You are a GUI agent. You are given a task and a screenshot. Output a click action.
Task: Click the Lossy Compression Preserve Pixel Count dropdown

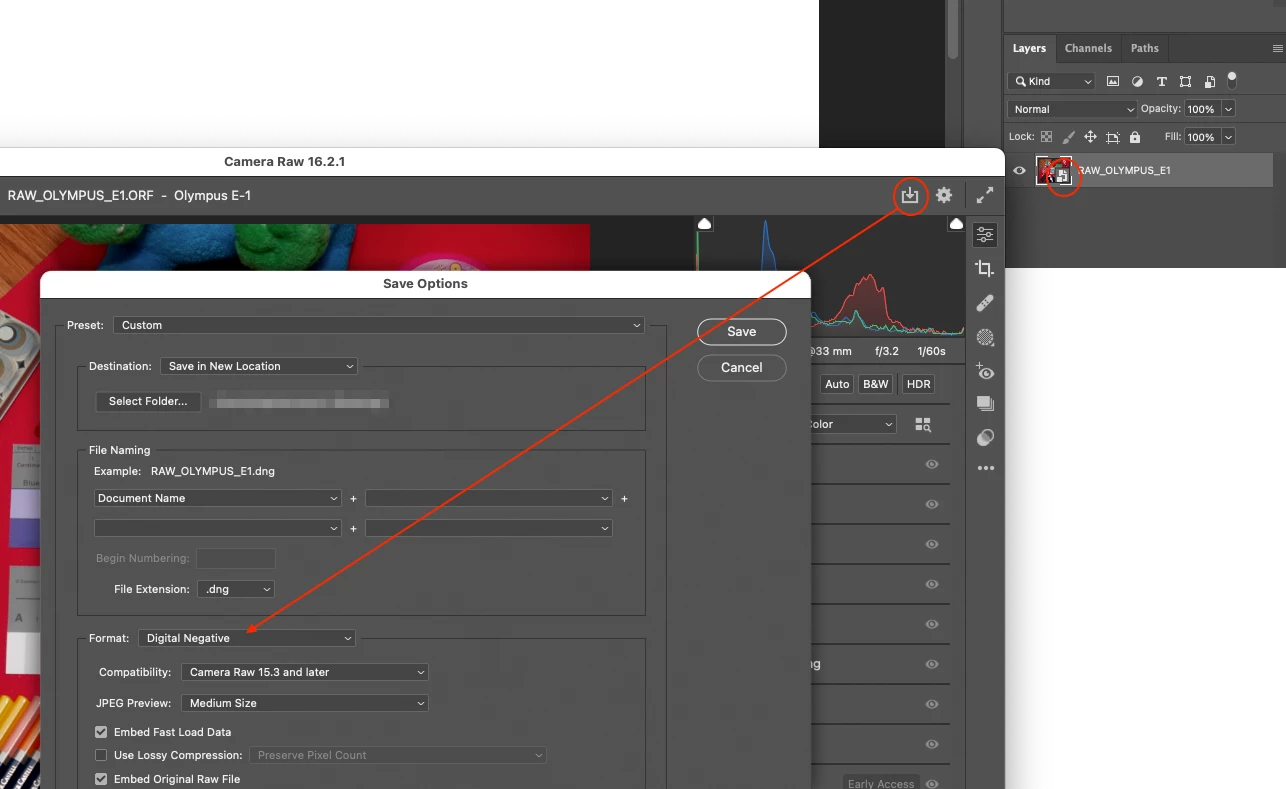point(398,755)
